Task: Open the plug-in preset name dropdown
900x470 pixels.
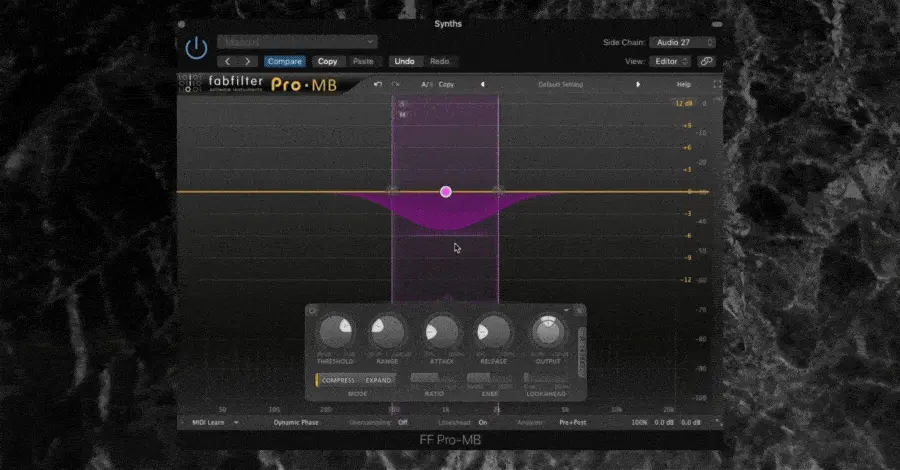Action: pos(297,42)
